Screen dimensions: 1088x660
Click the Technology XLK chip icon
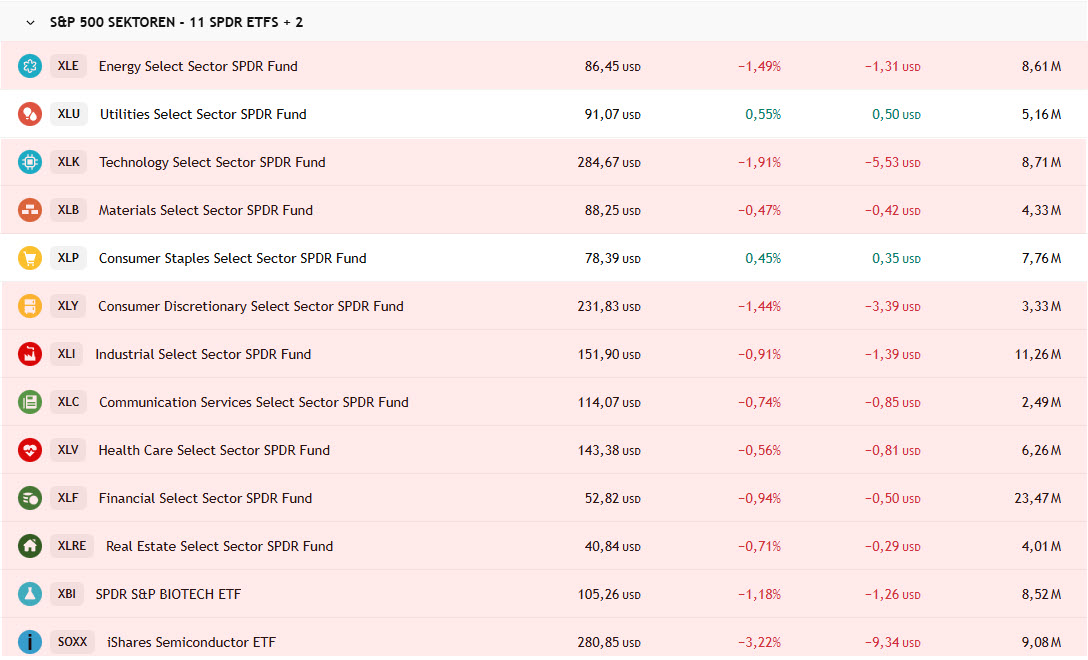(x=30, y=162)
